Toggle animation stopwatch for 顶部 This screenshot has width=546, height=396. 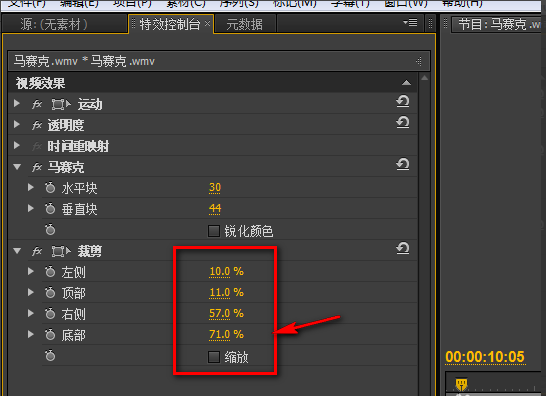[x=50, y=293]
